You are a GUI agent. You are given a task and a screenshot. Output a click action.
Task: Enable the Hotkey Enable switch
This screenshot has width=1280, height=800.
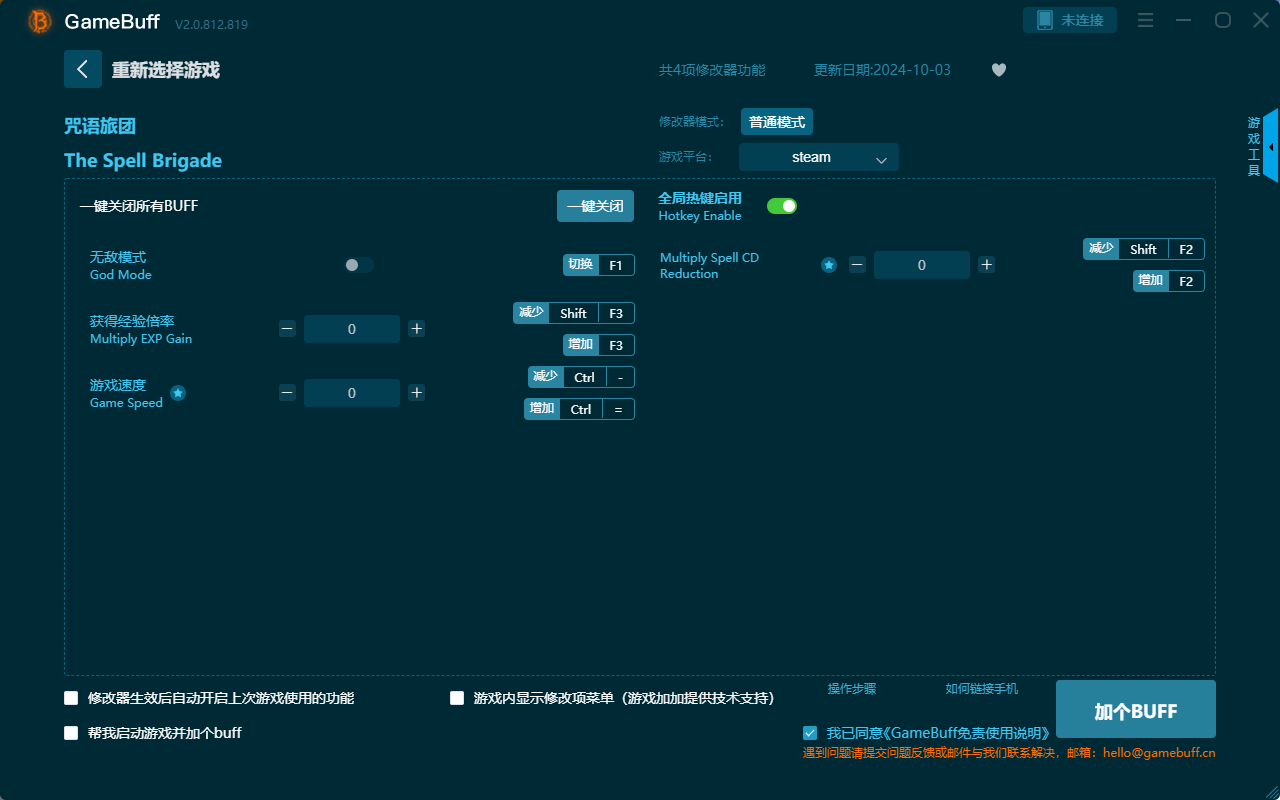(x=782, y=205)
